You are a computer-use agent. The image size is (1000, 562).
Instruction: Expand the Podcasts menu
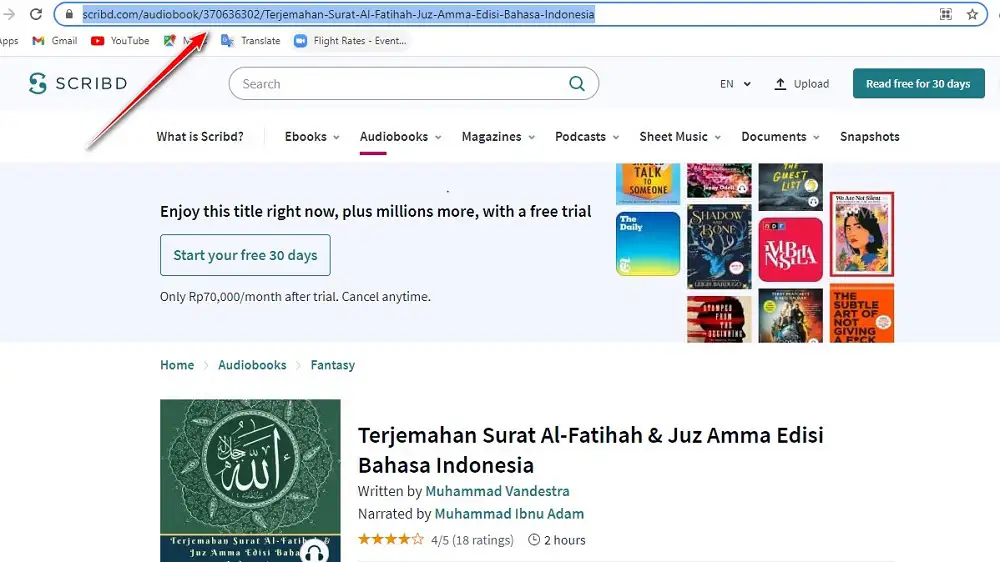pyautogui.click(x=587, y=137)
